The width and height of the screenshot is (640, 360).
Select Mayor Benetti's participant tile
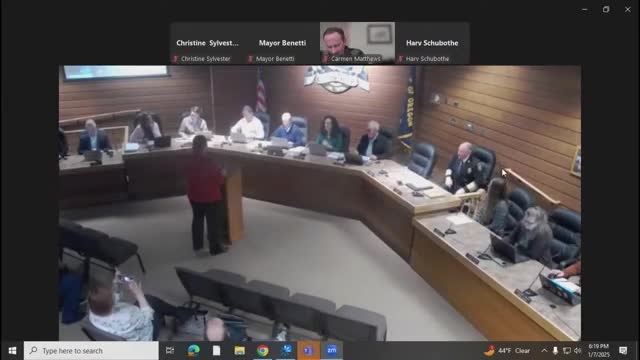pyautogui.click(x=282, y=43)
